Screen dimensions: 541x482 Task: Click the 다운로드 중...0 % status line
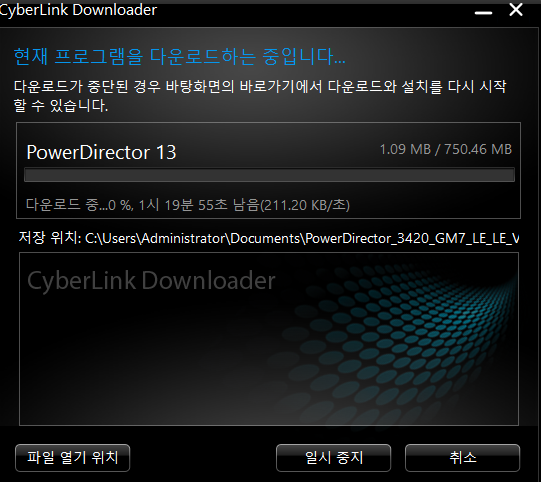click(188, 205)
